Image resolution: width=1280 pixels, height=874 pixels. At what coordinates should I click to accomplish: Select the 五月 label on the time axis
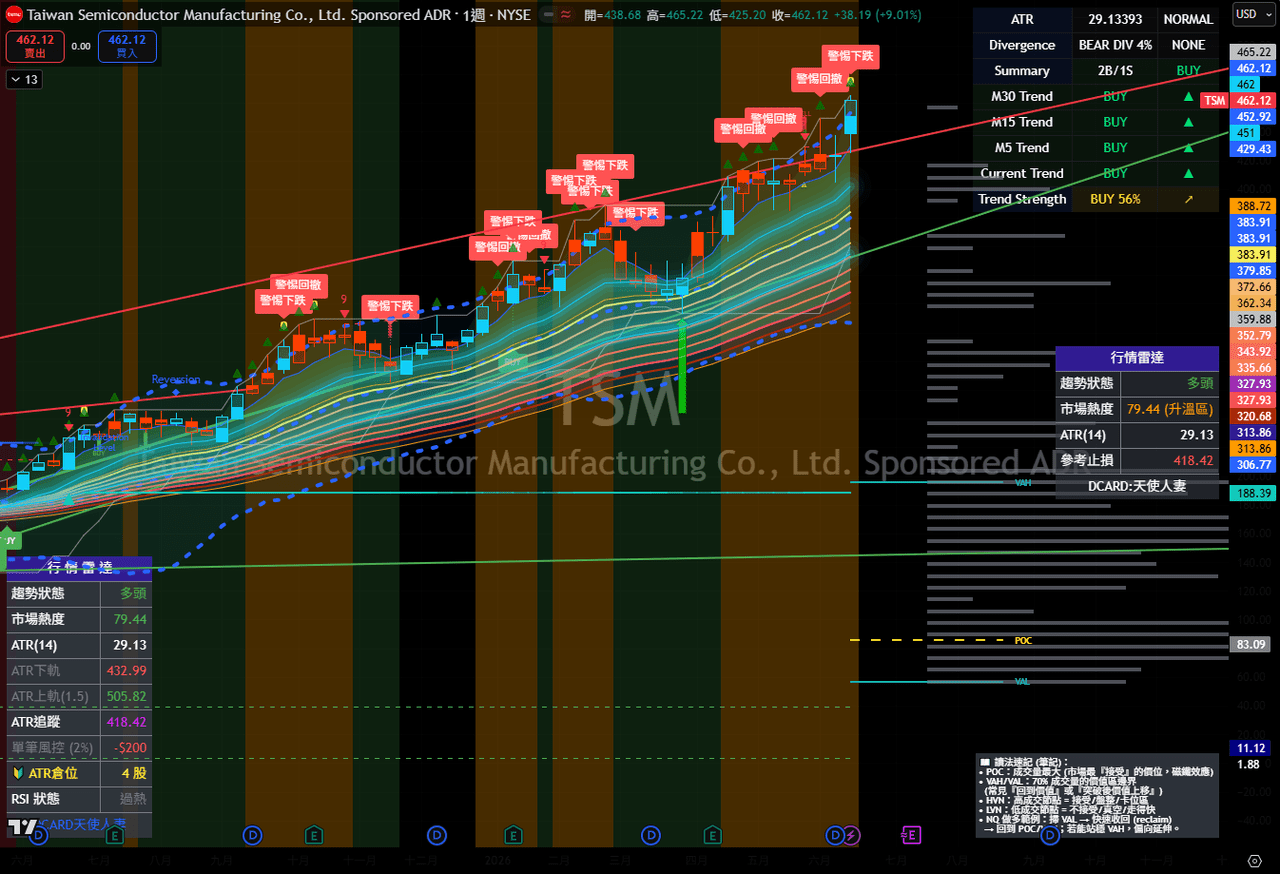[756, 859]
